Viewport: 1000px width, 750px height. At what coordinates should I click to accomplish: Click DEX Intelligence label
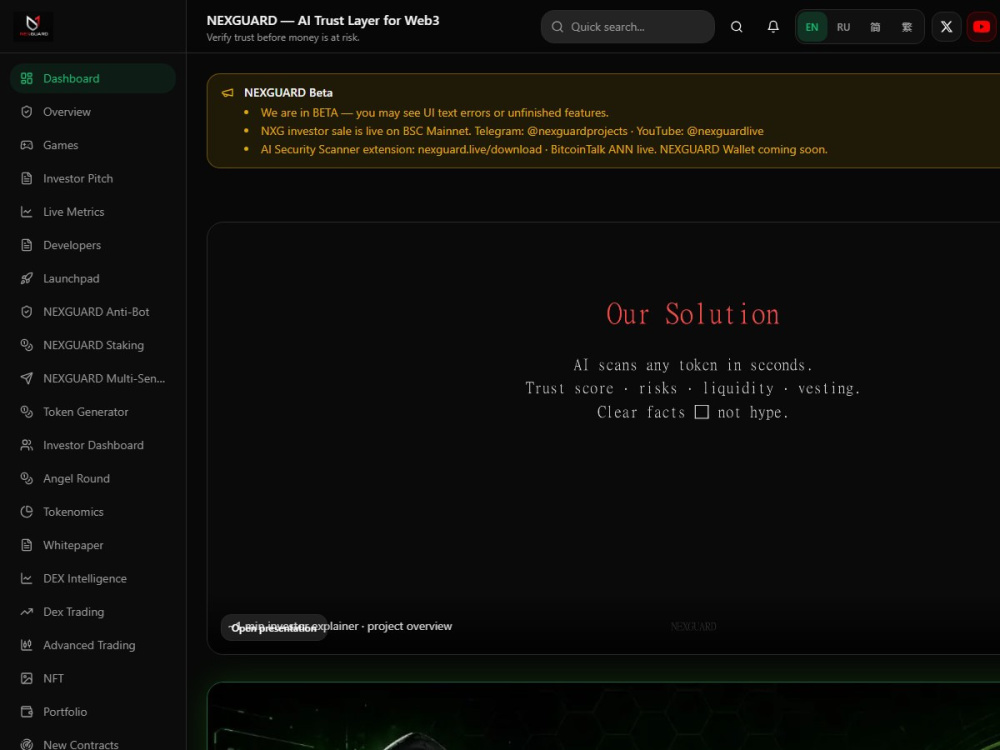[x=85, y=578]
